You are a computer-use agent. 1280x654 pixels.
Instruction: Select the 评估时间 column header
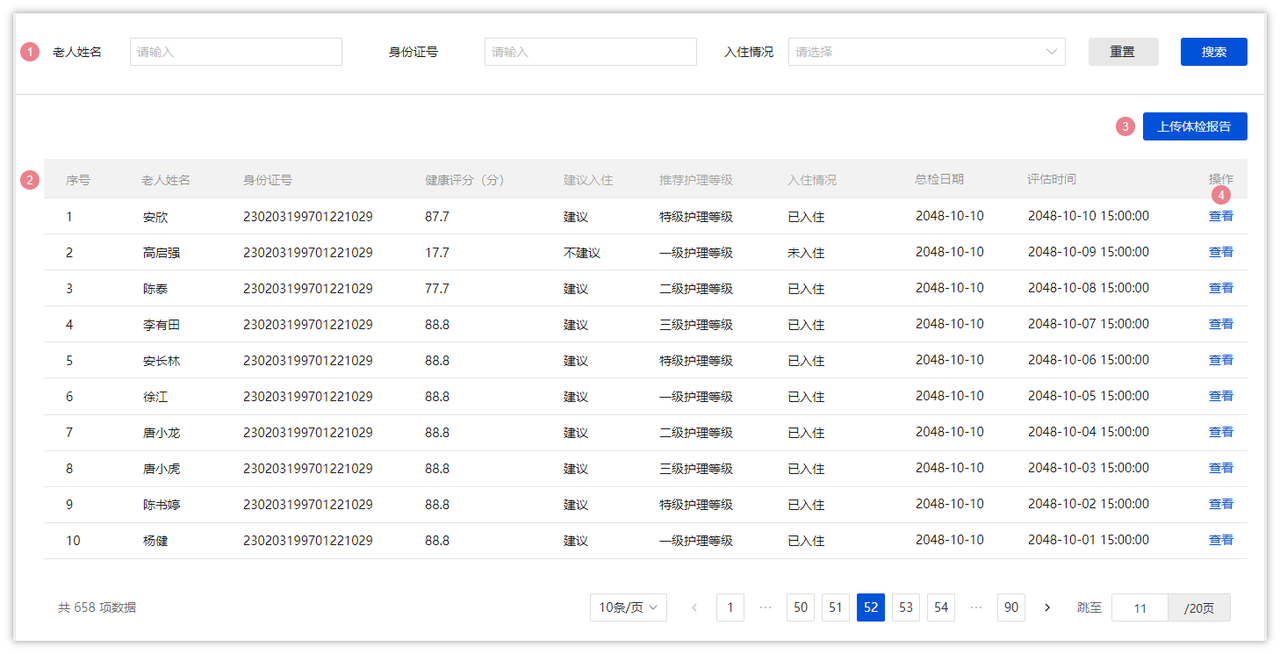1052,180
